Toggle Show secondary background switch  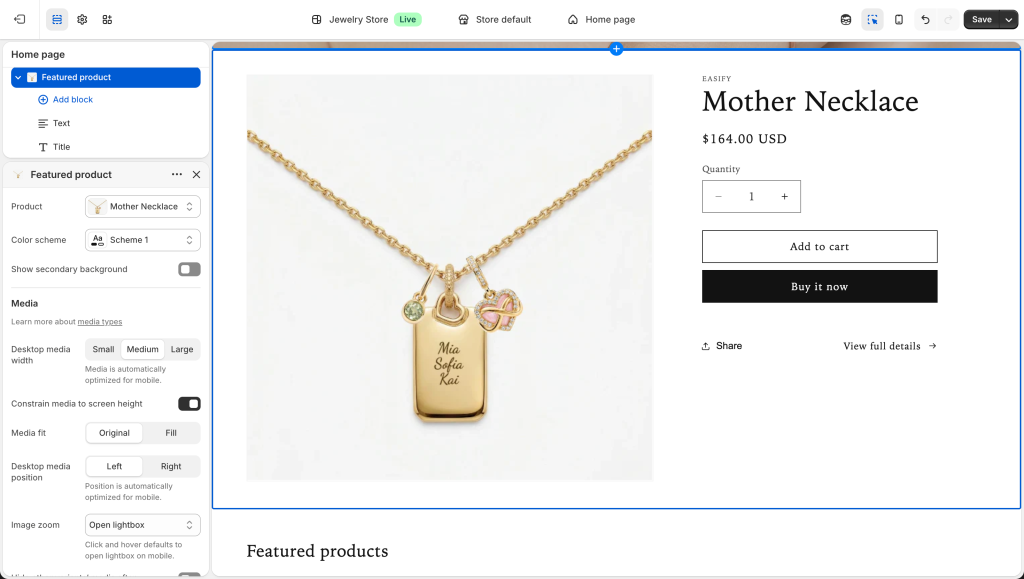pyautogui.click(x=189, y=269)
